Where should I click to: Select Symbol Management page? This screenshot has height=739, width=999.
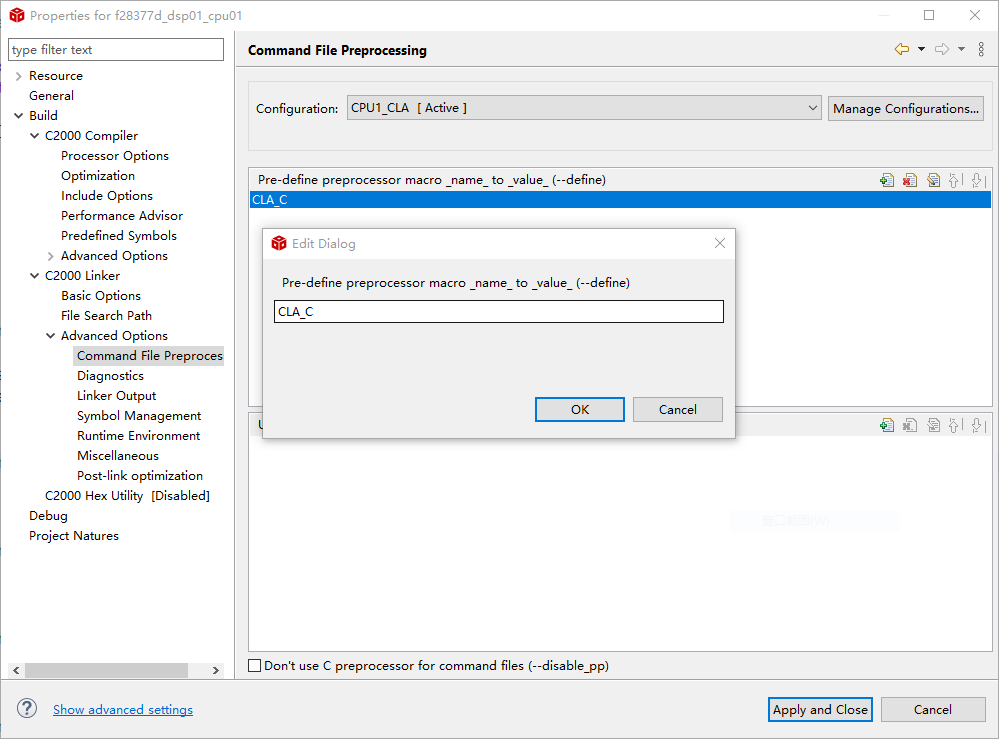[x=139, y=416]
